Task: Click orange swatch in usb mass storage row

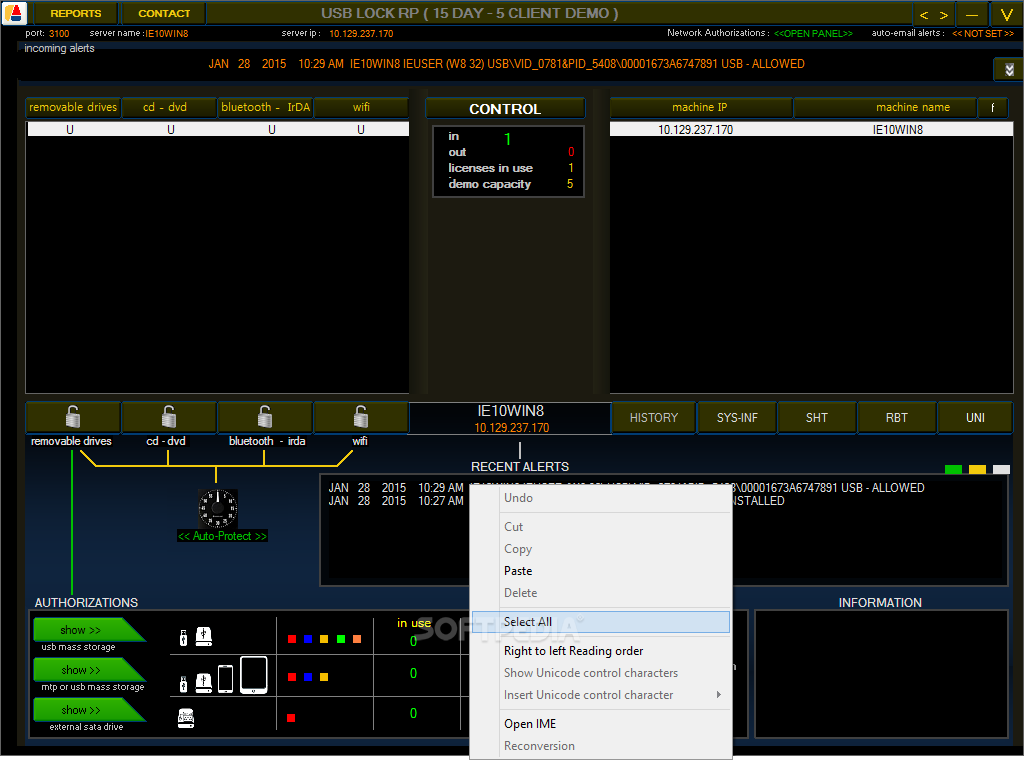Action: coord(357,639)
